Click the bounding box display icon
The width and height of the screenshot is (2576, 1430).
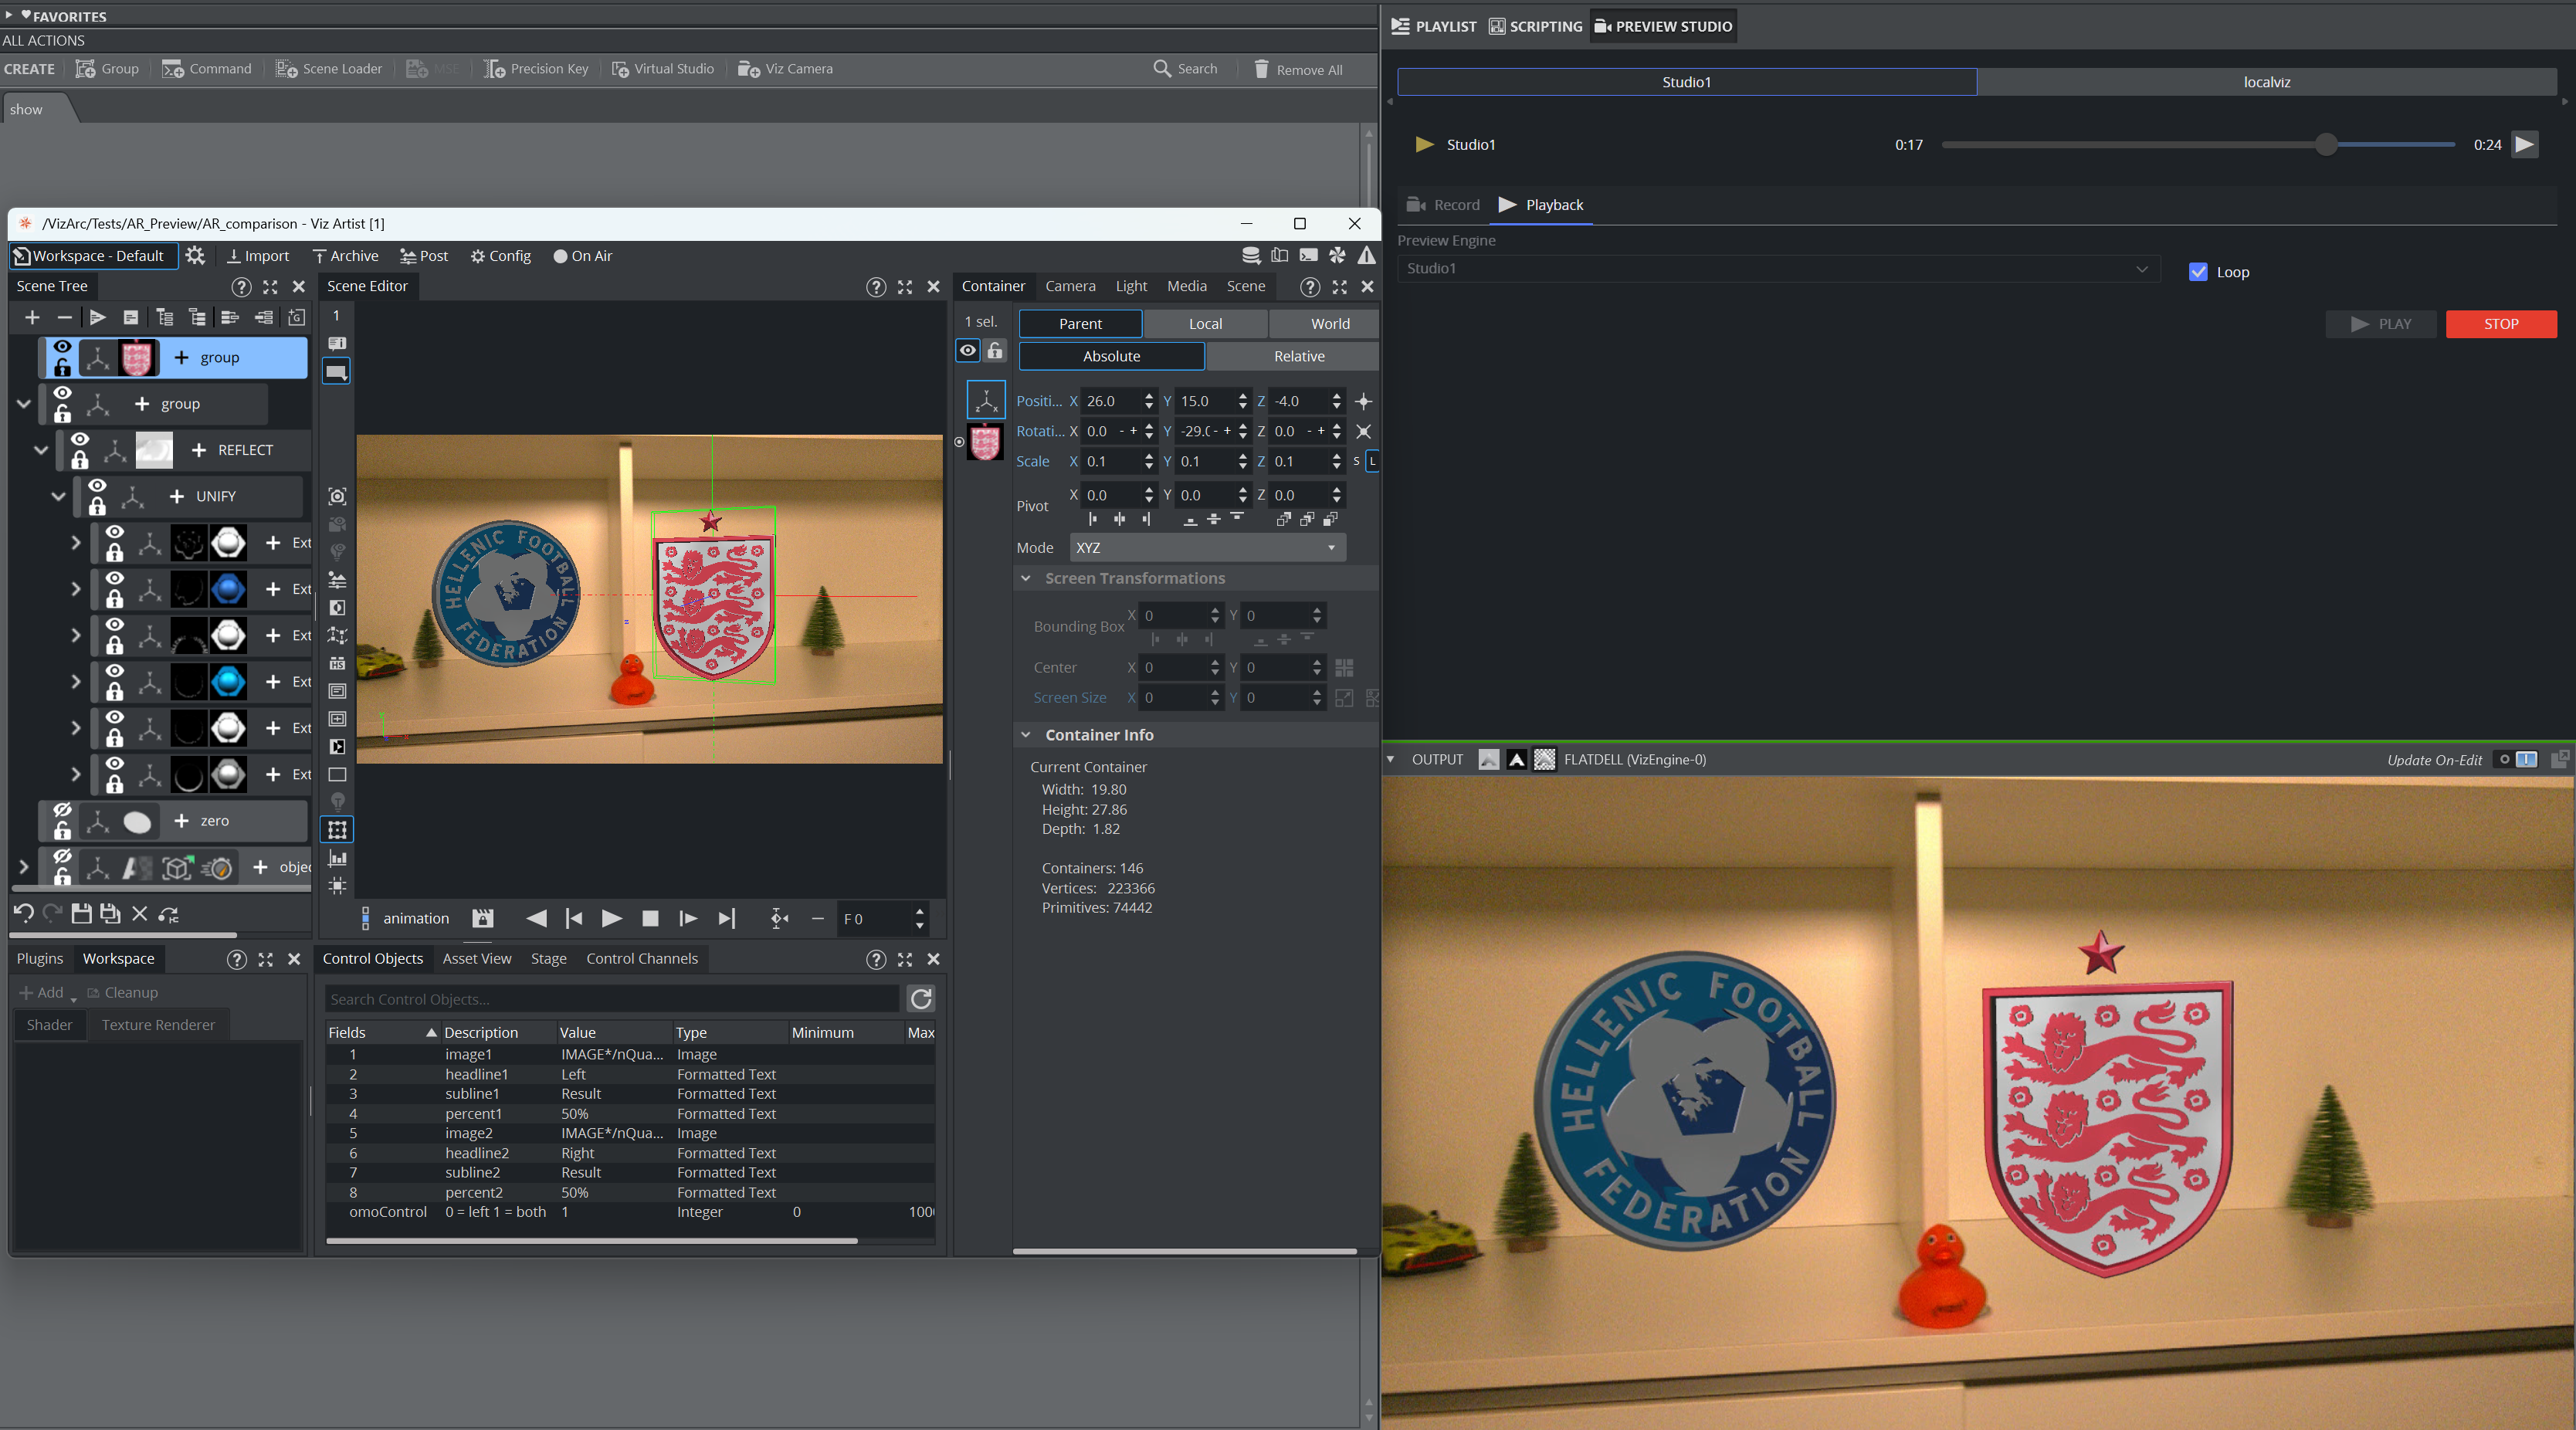point(337,829)
